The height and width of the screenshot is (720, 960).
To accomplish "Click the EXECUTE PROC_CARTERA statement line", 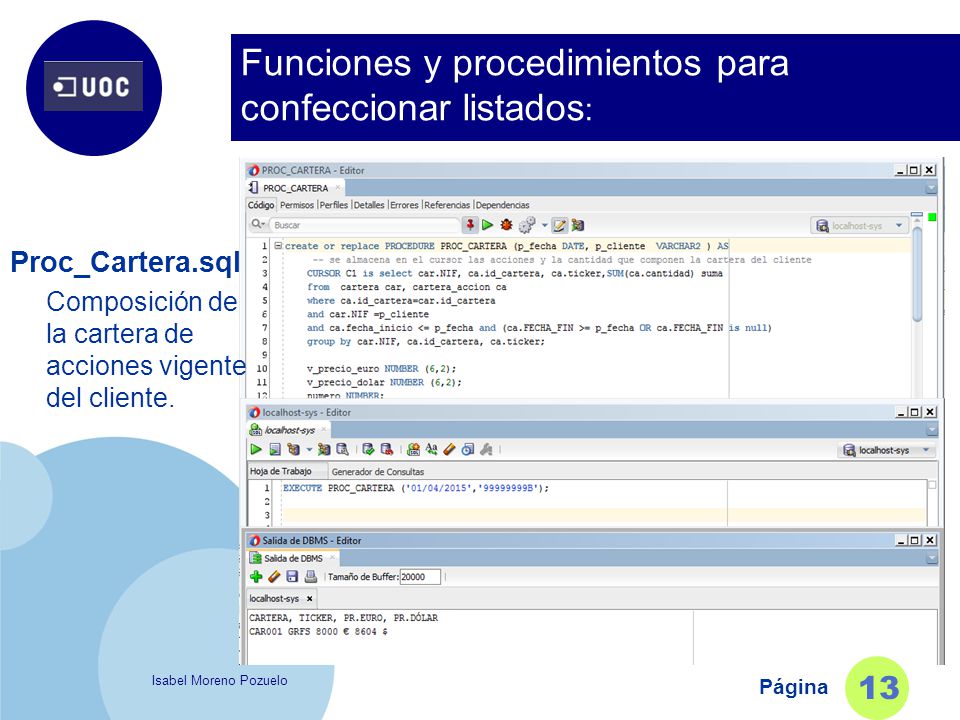I will coord(416,488).
